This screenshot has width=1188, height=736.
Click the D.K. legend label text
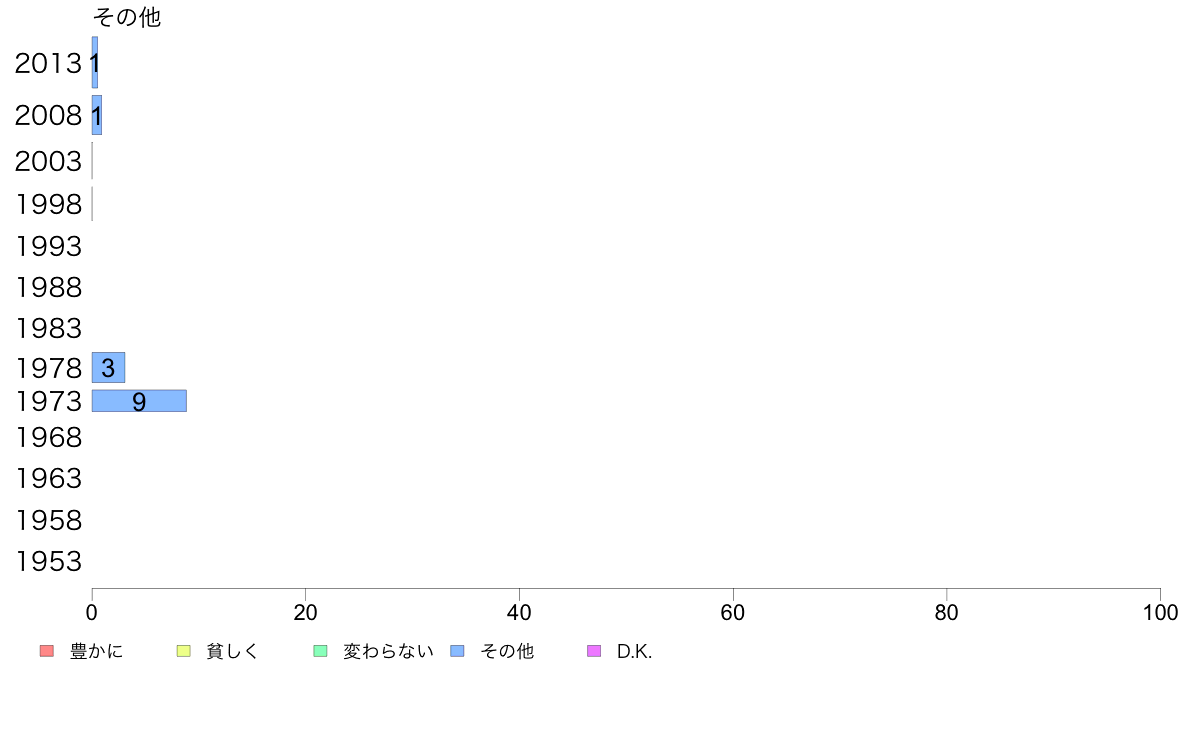(634, 651)
